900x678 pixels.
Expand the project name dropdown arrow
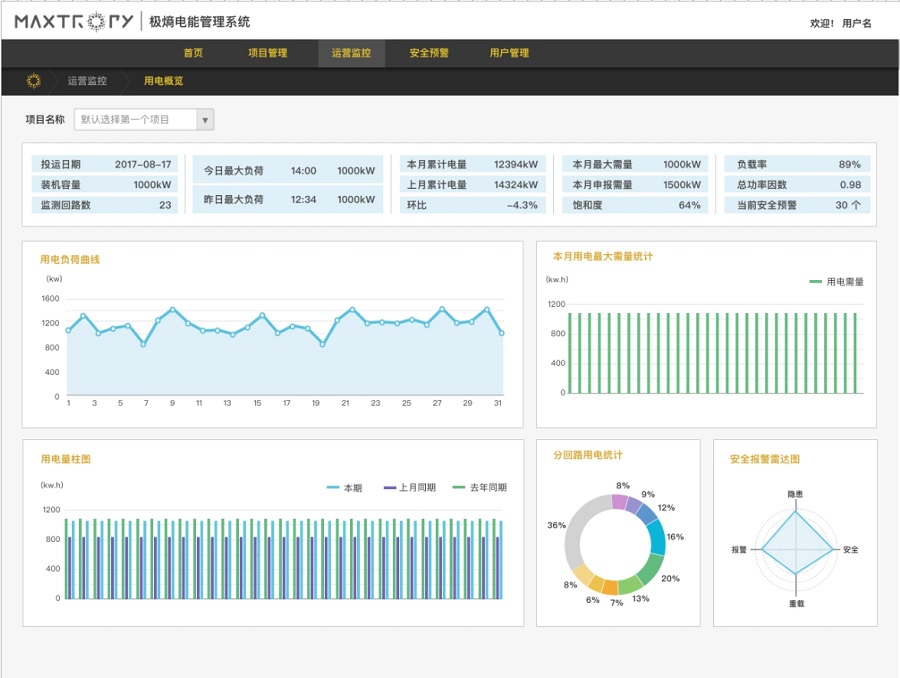click(x=205, y=120)
